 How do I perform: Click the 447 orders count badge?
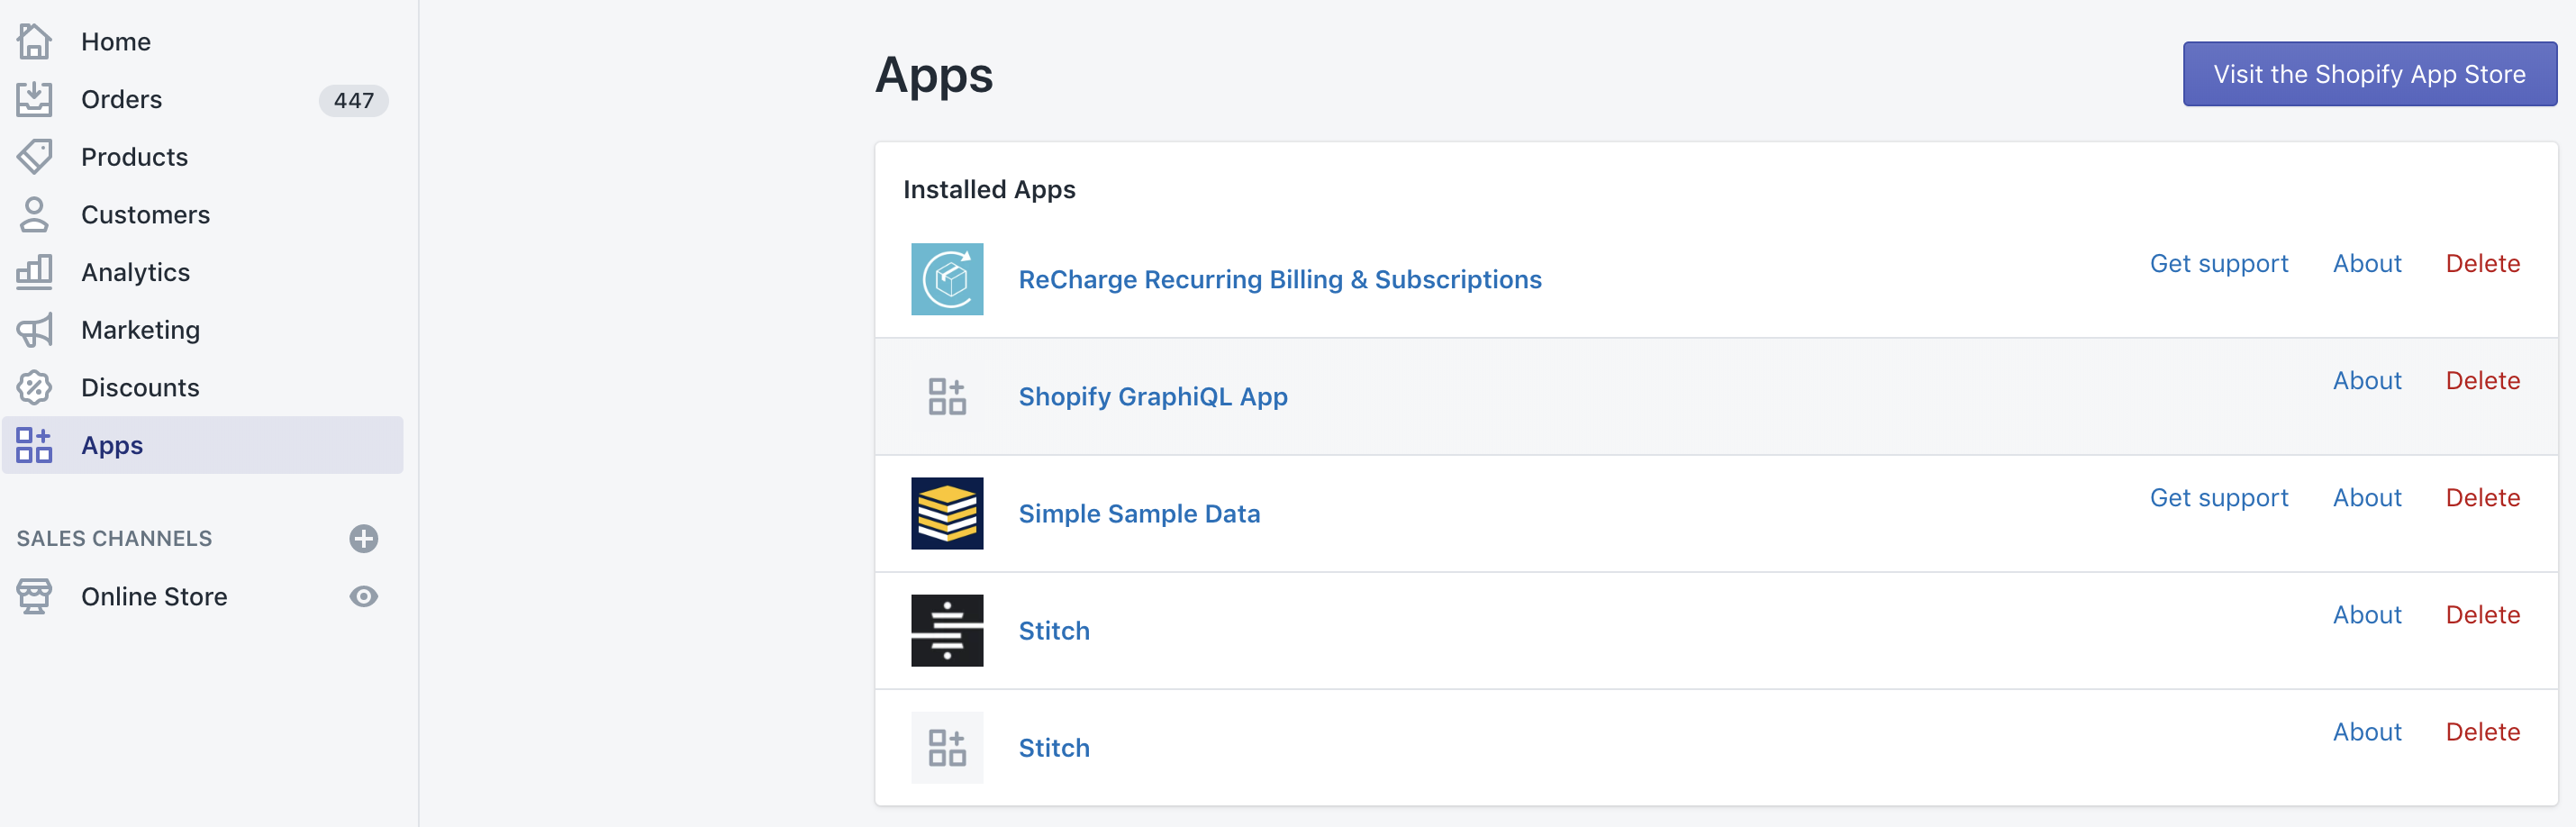[x=353, y=100]
